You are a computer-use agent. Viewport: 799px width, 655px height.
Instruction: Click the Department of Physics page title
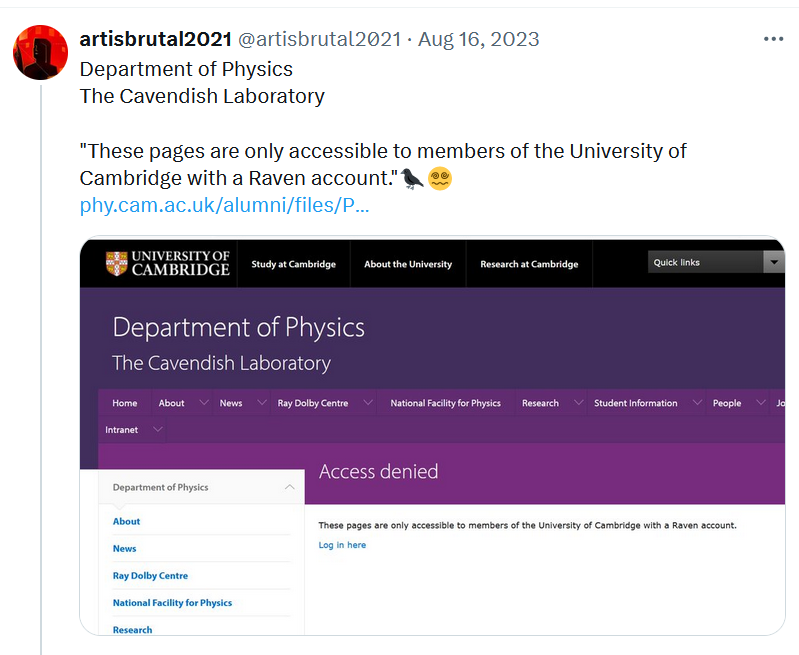[x=238, y=327]
